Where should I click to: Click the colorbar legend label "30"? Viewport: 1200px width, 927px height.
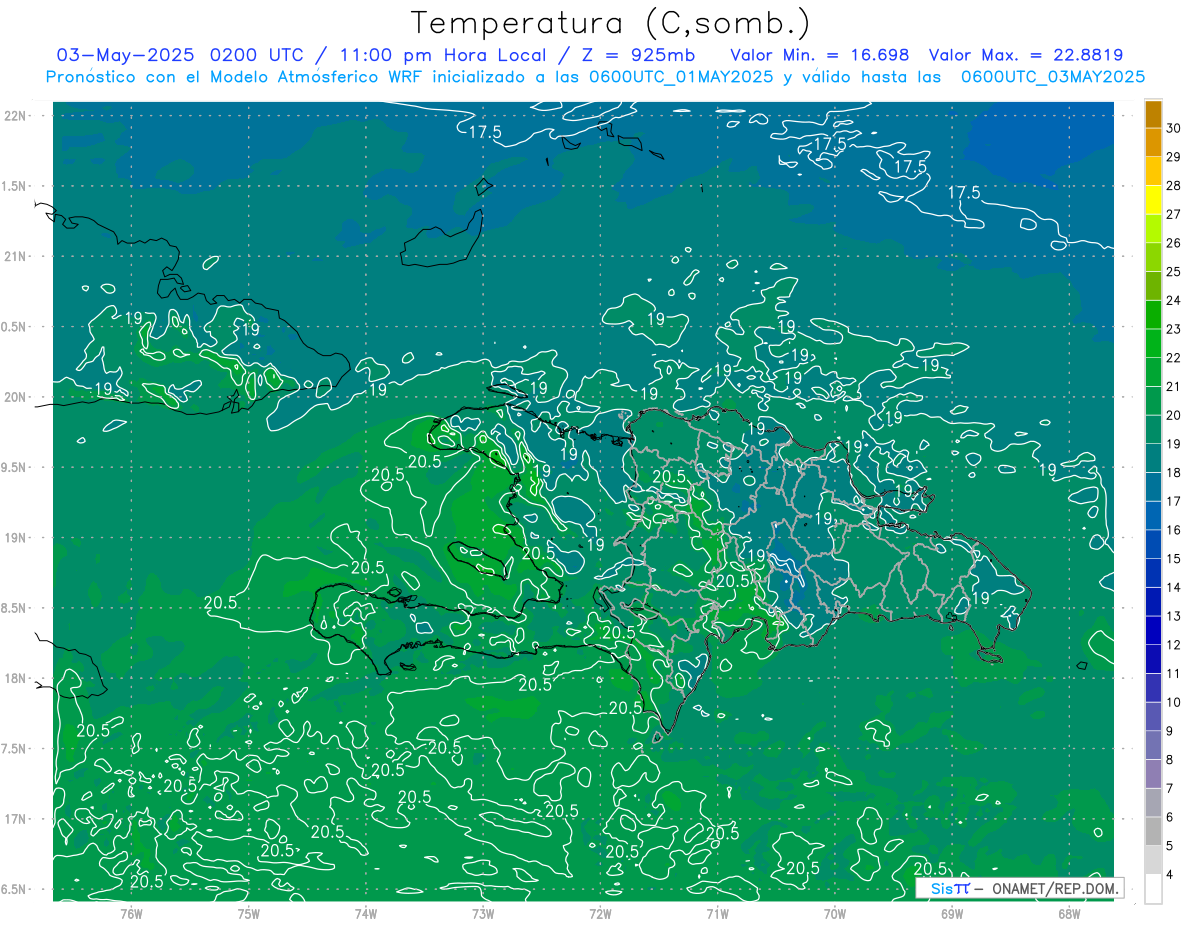tap(1174, 128)
